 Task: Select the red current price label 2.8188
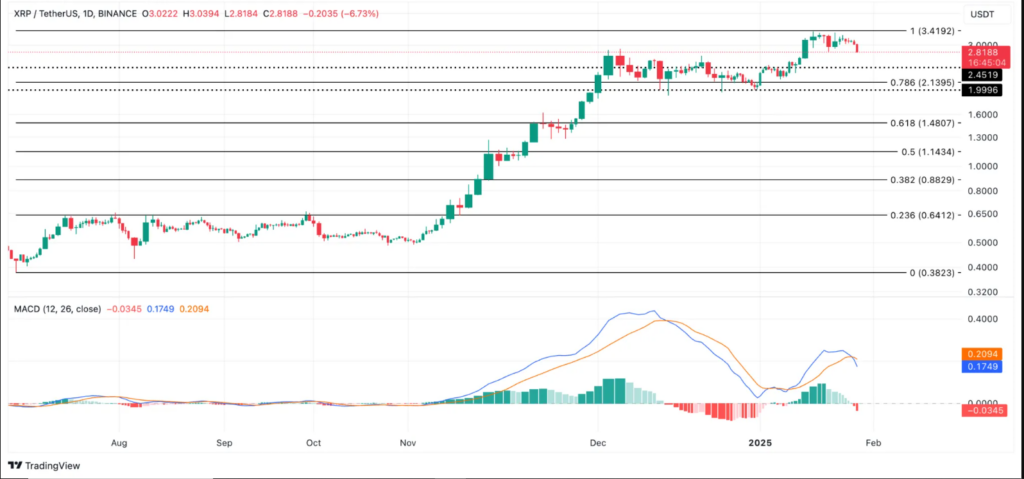click(x=984, y=52)
